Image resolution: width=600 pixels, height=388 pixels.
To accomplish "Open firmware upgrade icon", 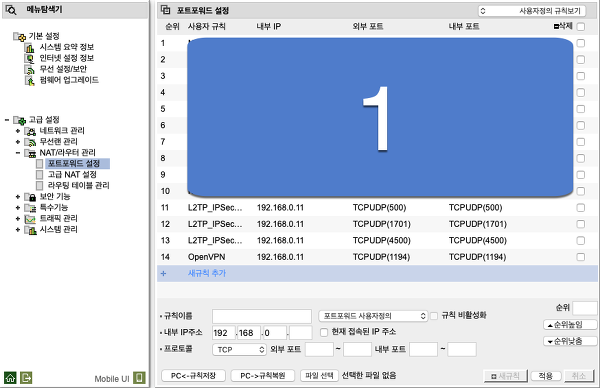I will pyautogui.click(x=29, y=80).
